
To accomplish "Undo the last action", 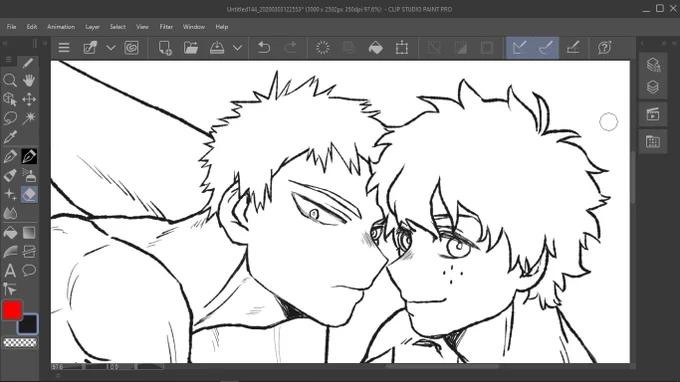I will [264, 48].
